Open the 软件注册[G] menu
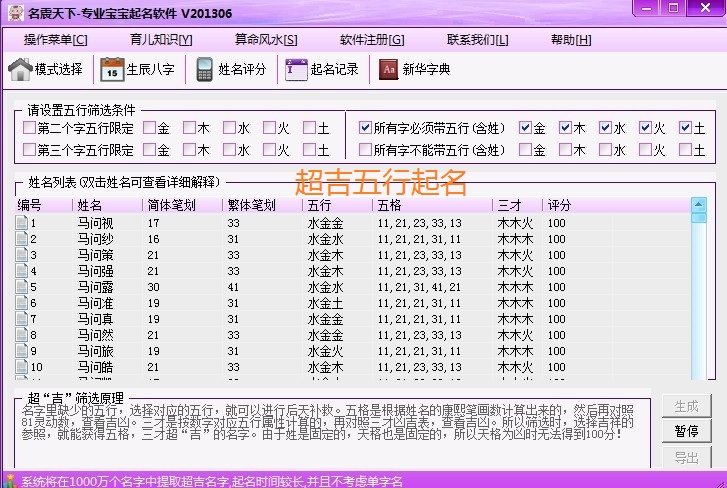The width and height of the screenshot is (727, 488). click(x=372, y=40)
